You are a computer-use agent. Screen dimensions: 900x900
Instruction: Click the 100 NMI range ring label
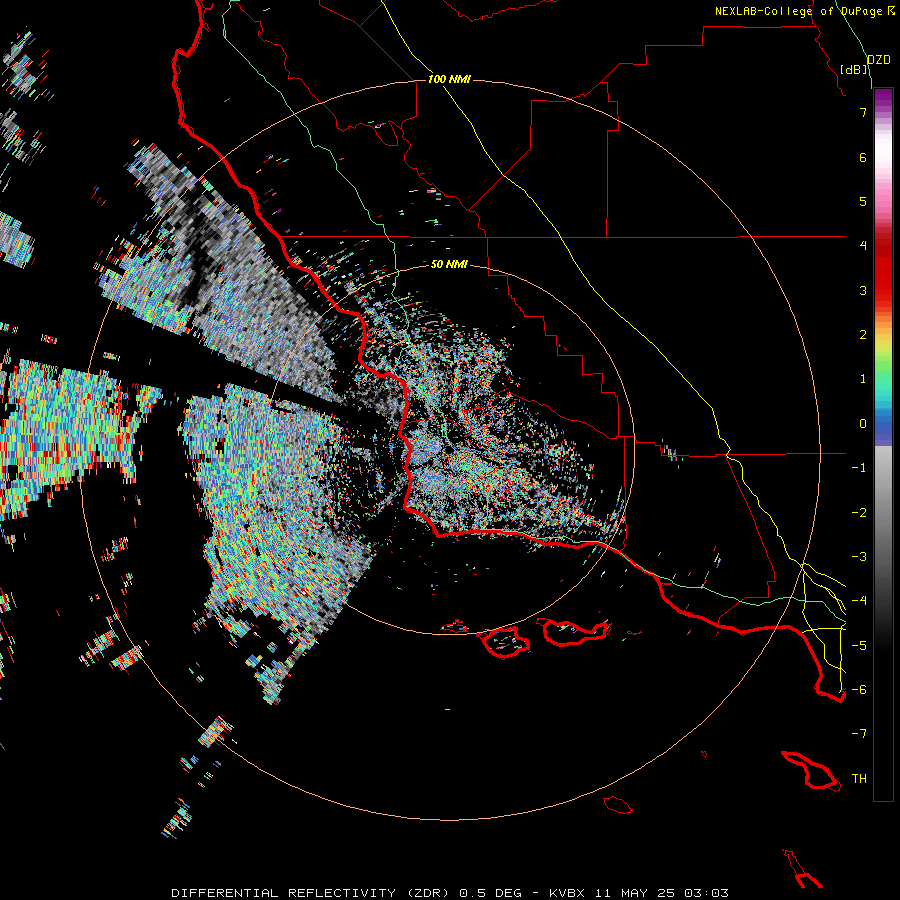click(449, 79)
